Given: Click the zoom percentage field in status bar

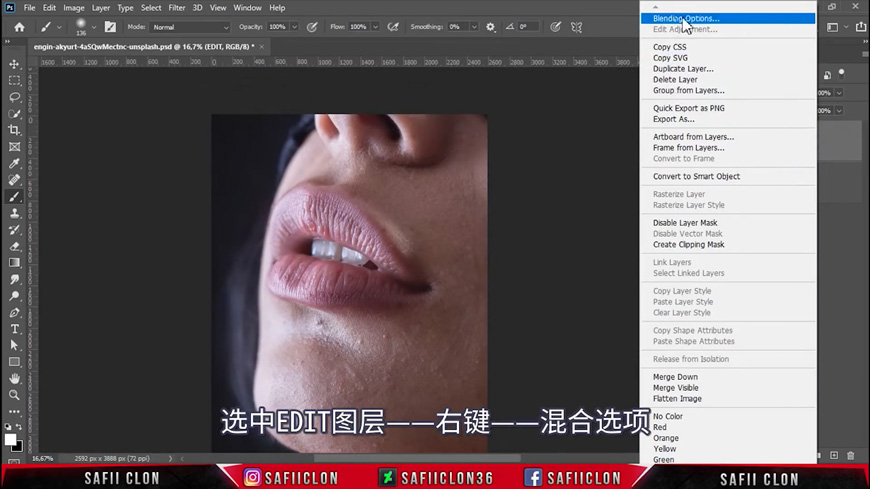Looking at the screenshot, I should 42,458.
